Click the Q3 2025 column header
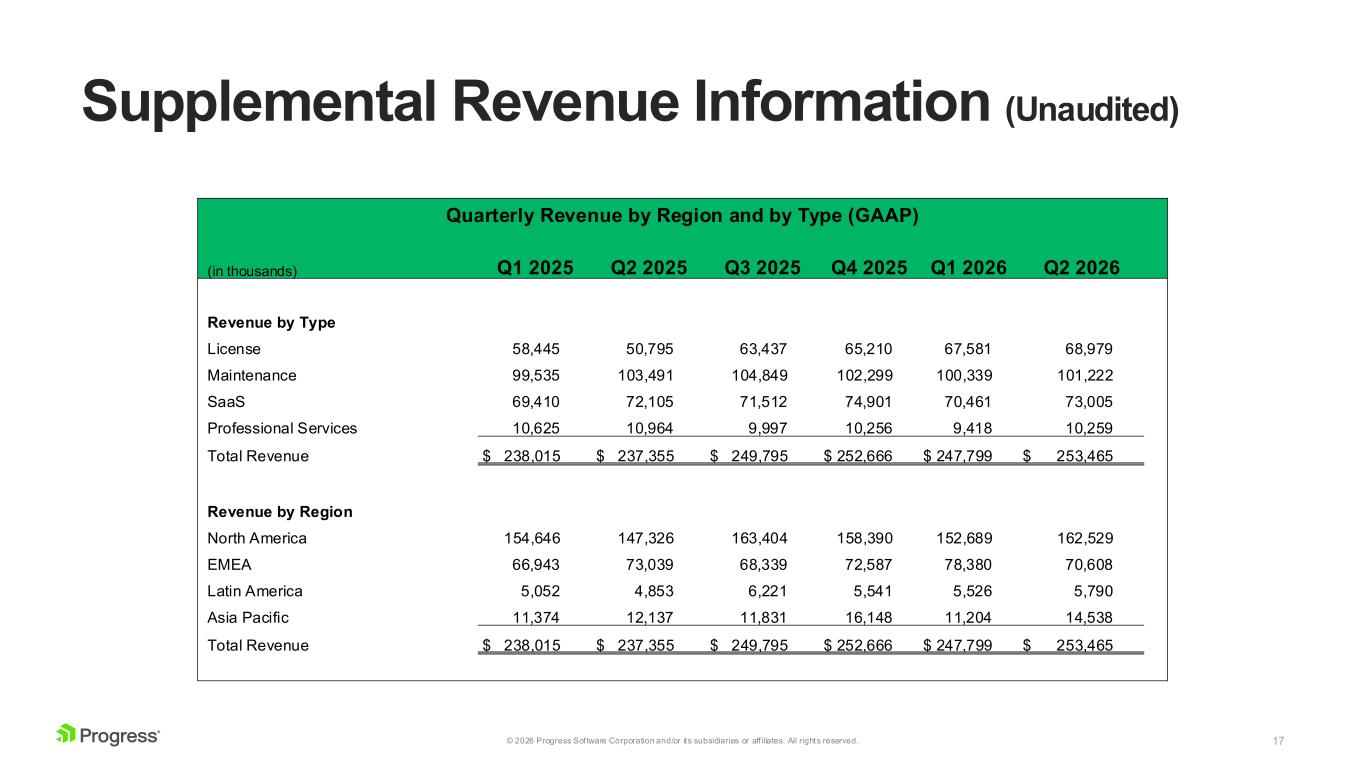This screenshot has width=1365, height=768. click(762, 267)
